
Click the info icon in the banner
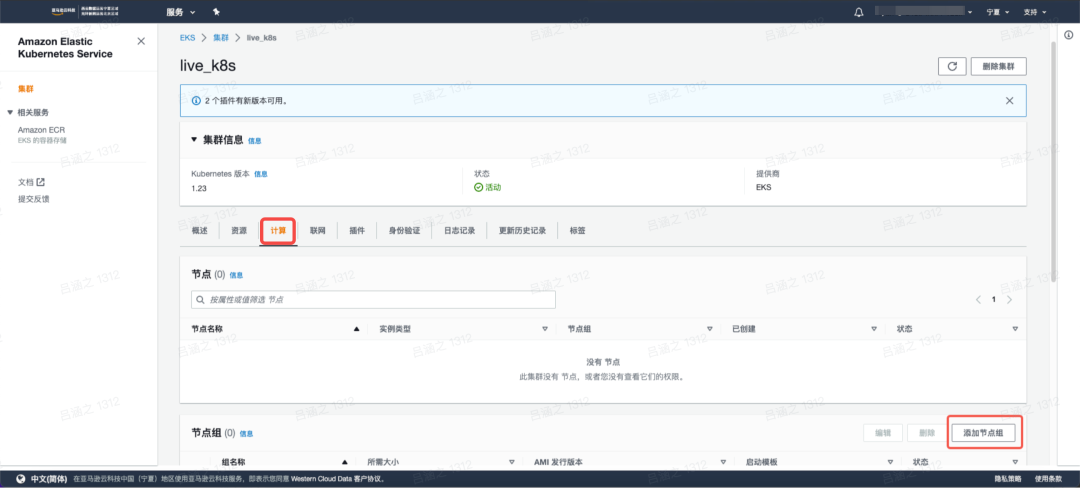click(196, 100)
